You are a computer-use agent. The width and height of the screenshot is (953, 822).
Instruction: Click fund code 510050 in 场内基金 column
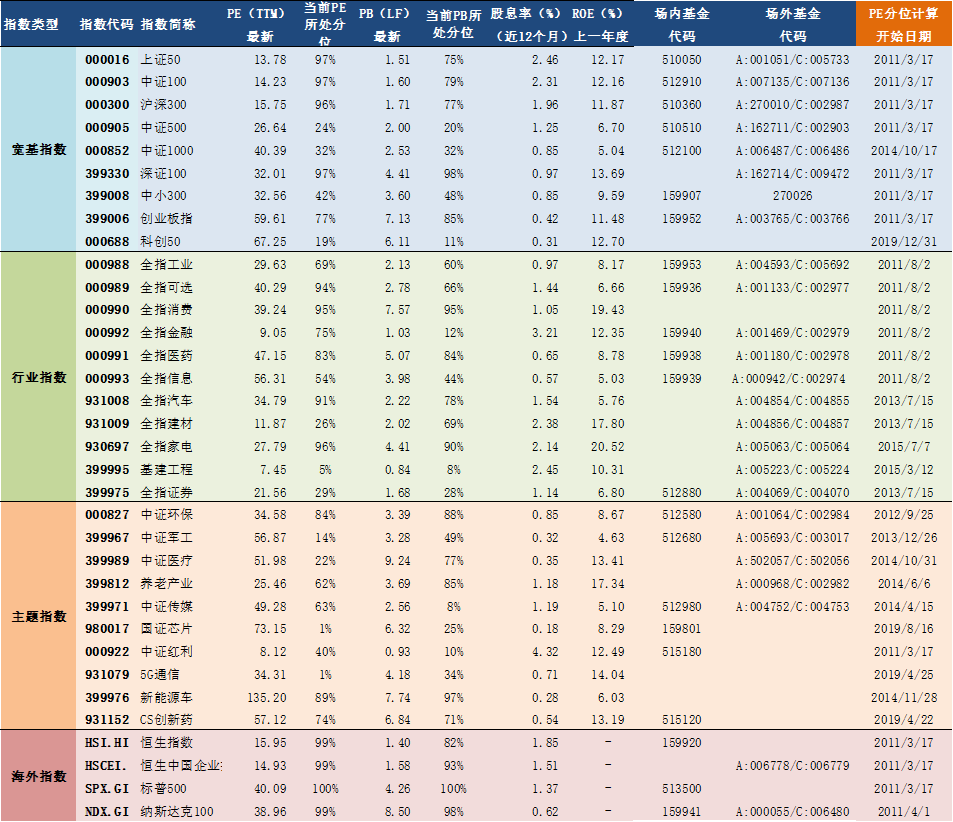click(681, 60)
